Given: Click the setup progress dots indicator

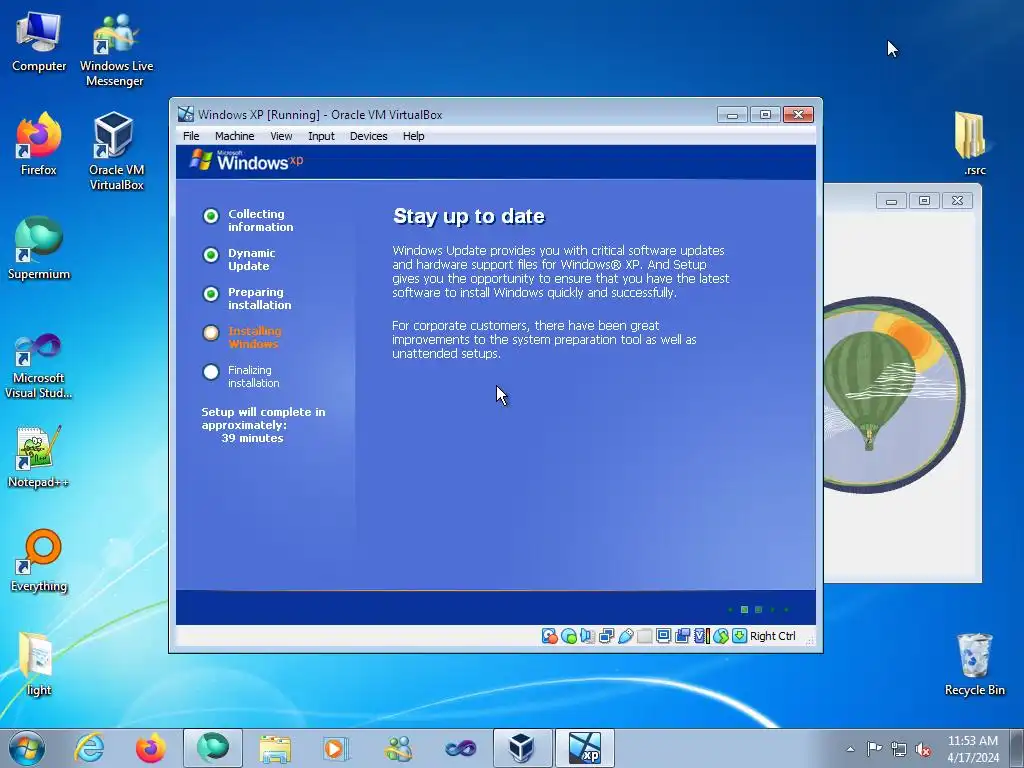Looking at the screenshot, I should 758,609.
